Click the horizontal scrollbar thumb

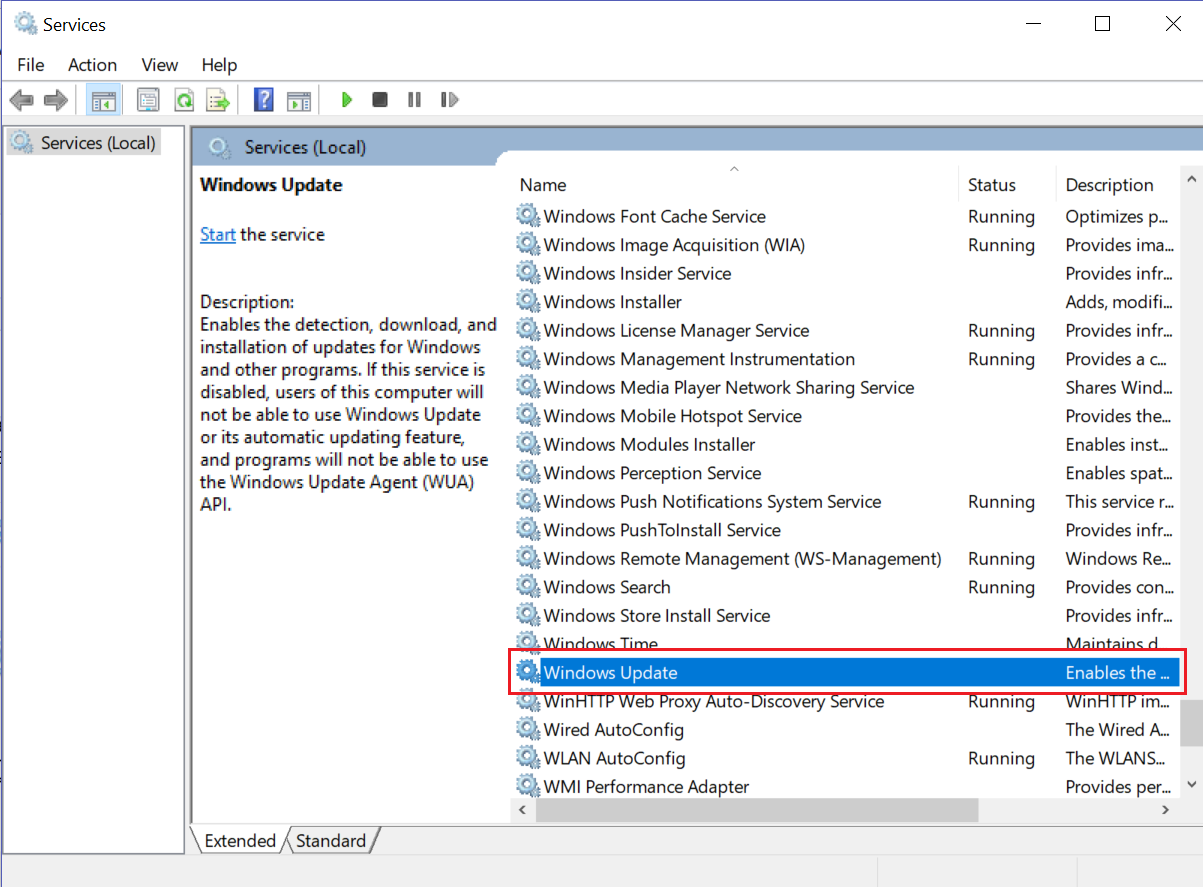755,808
